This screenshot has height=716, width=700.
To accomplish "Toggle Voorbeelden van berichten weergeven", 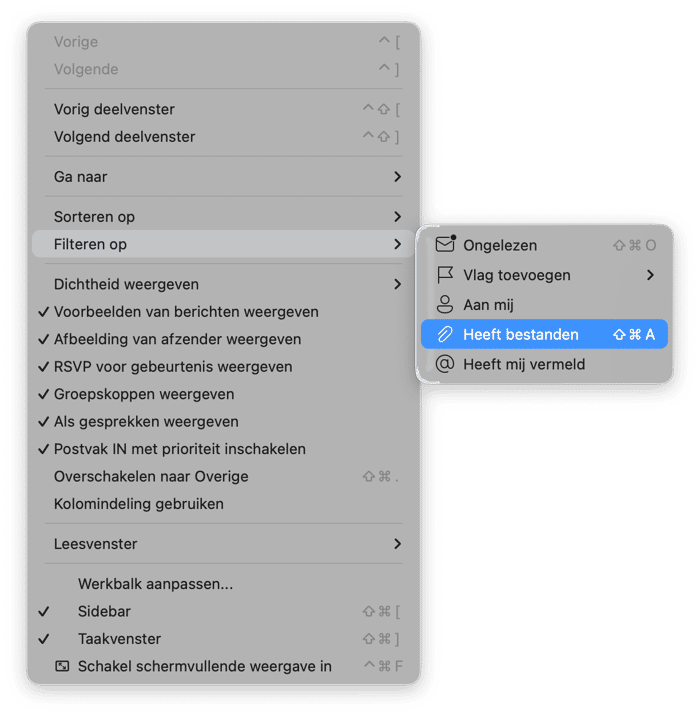I will pyautogui.click(x=186, y=312).
